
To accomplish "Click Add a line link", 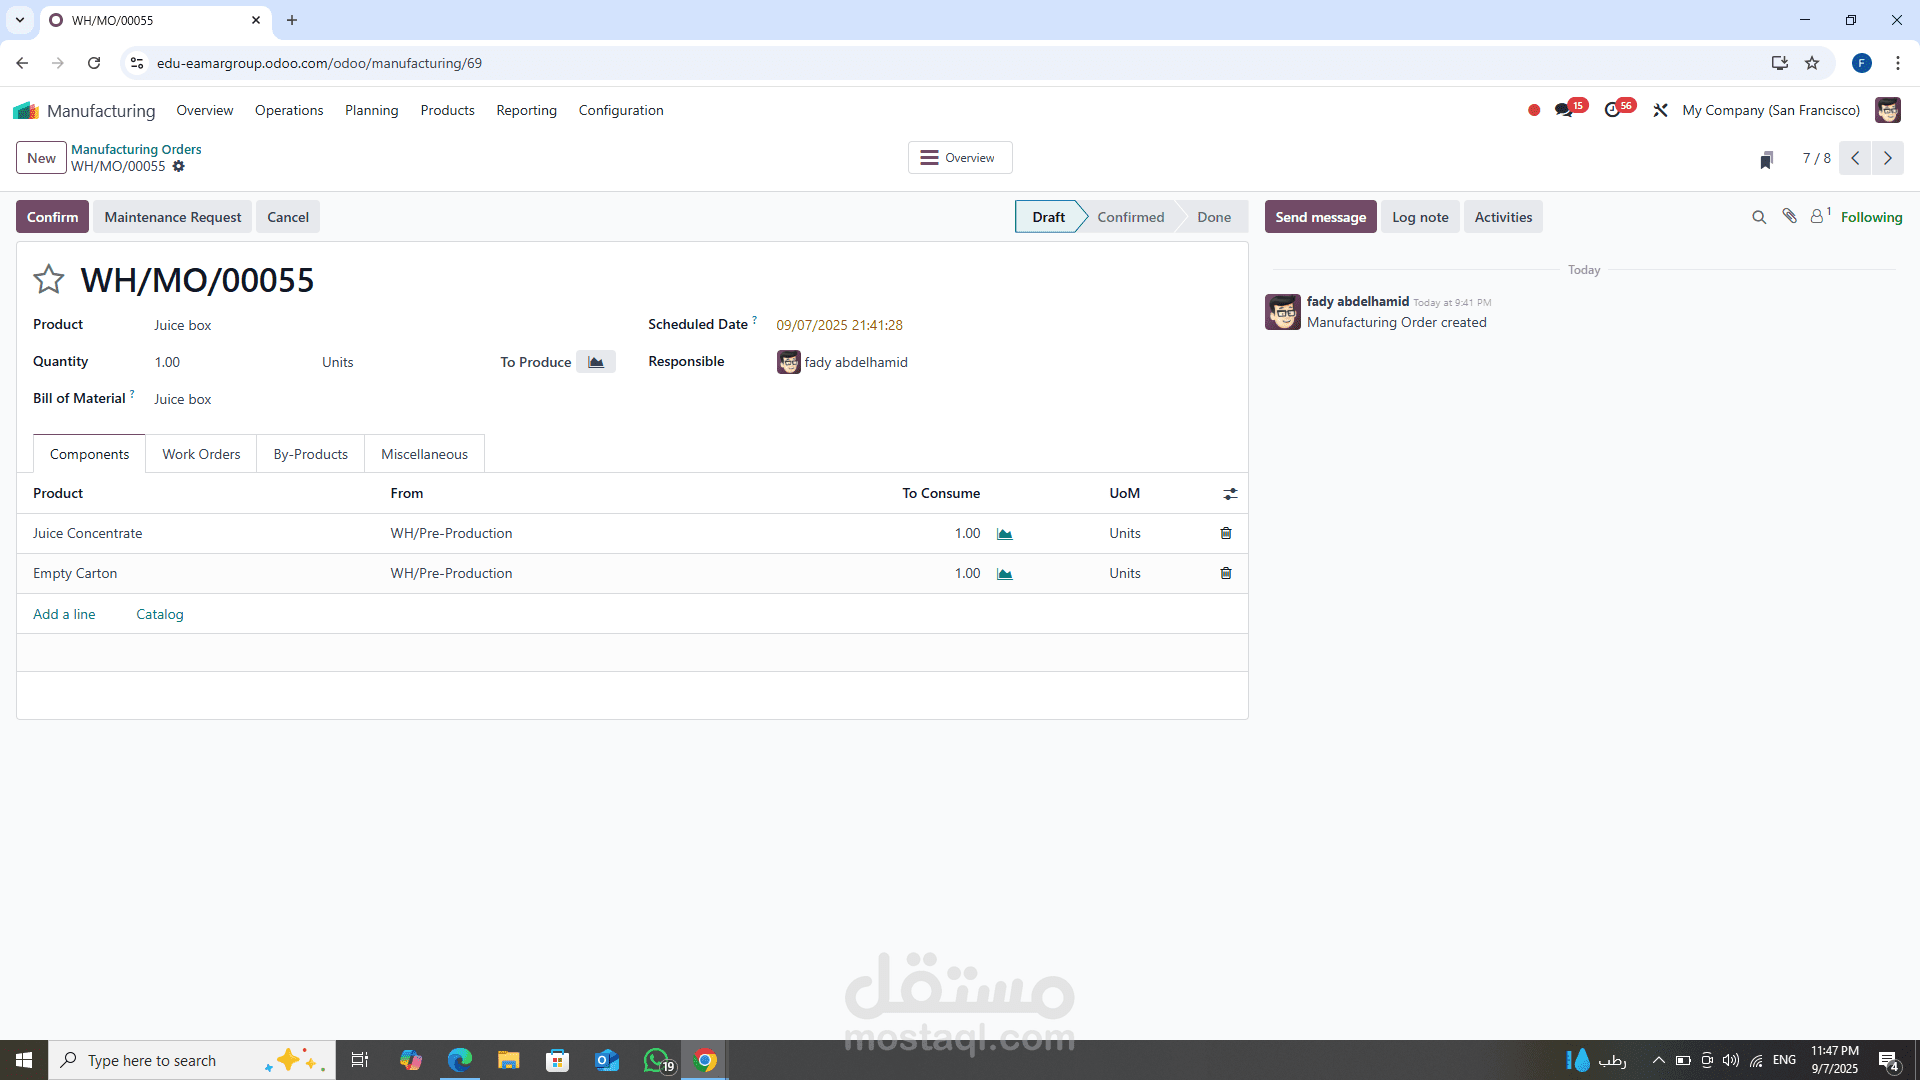I will [64, 614].
